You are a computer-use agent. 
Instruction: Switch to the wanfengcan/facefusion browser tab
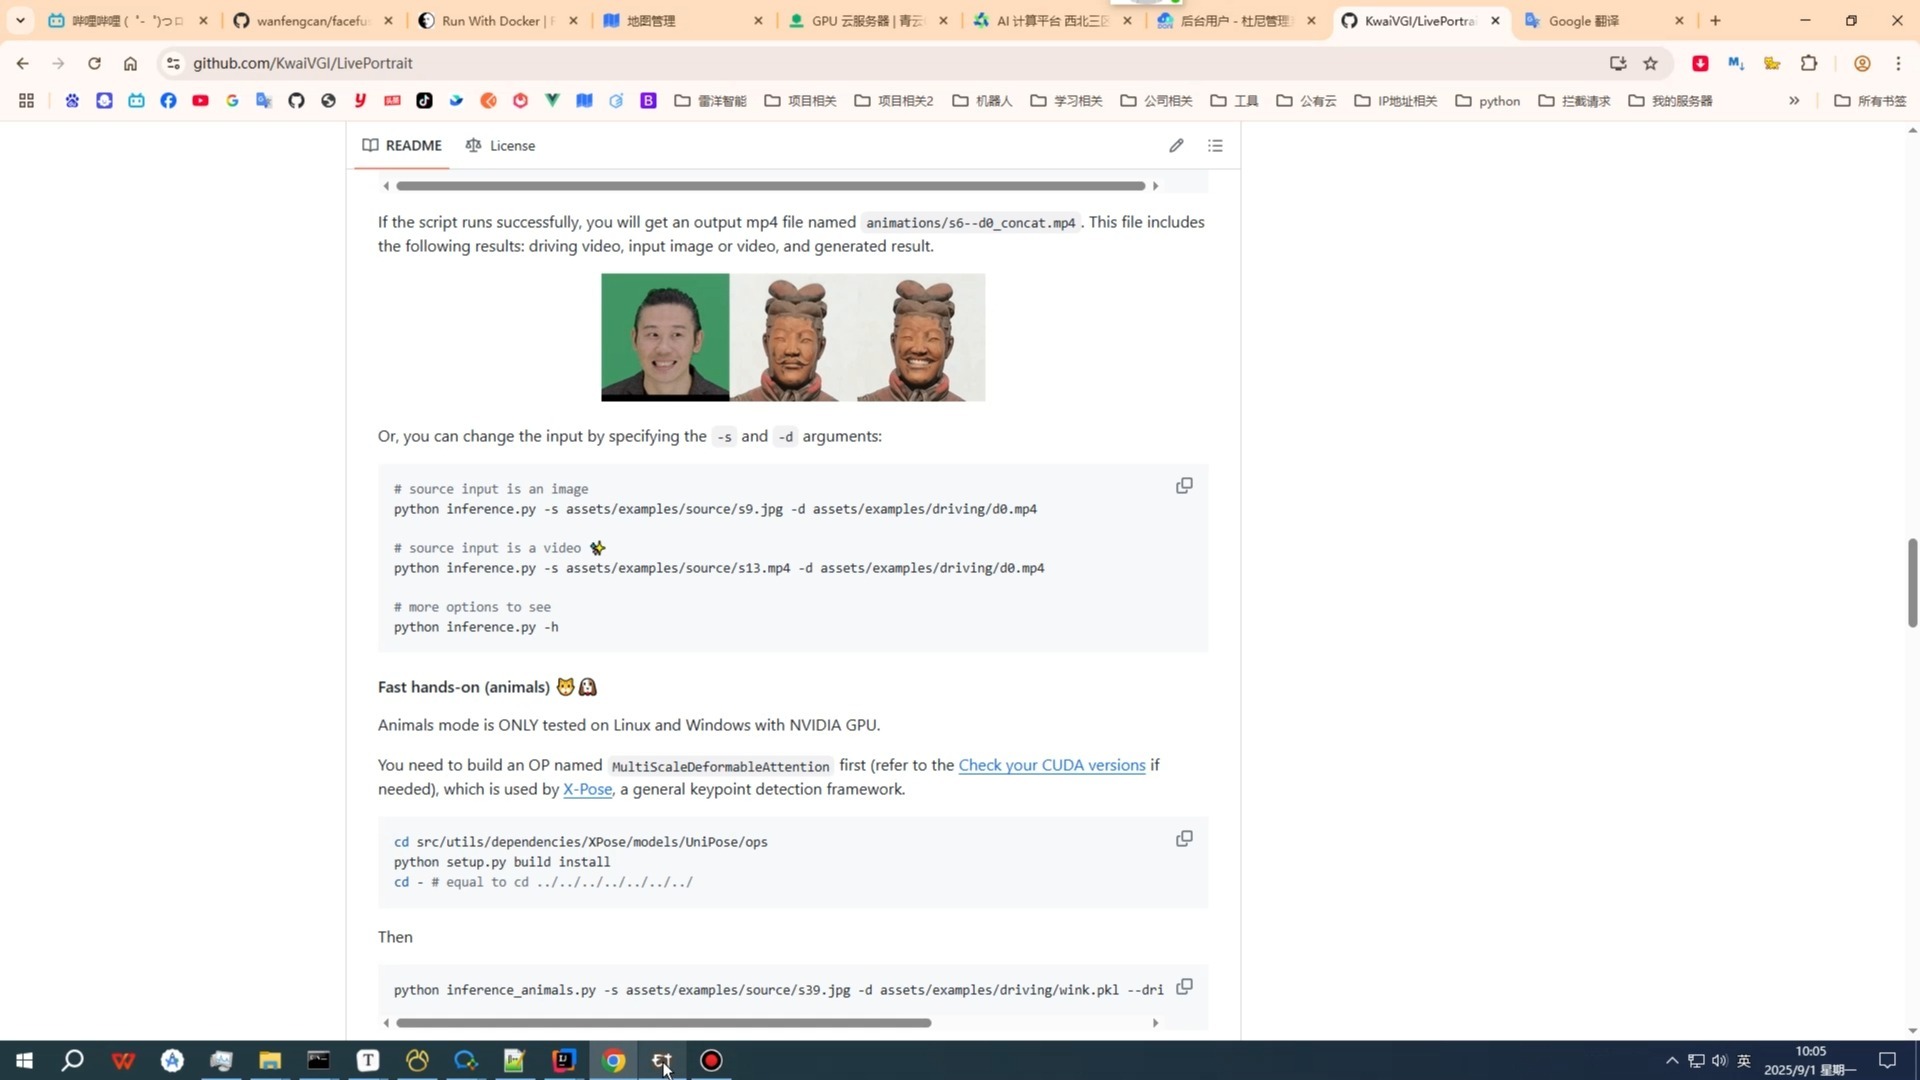point(313,20)
